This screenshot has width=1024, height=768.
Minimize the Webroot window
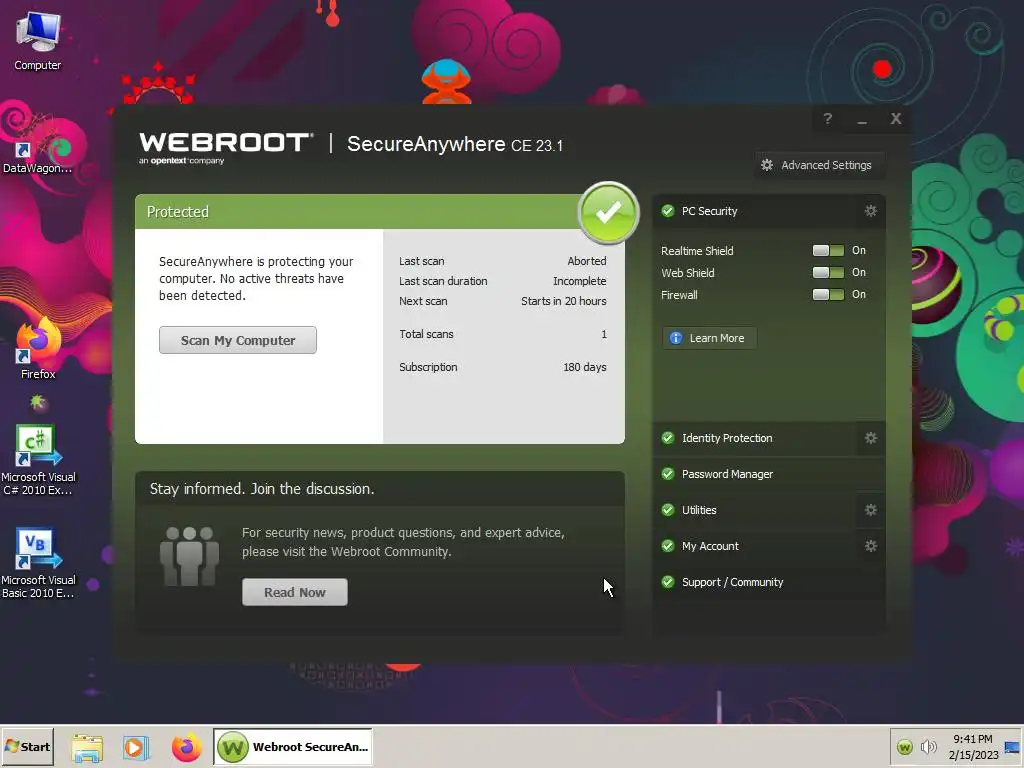[862, 120]
